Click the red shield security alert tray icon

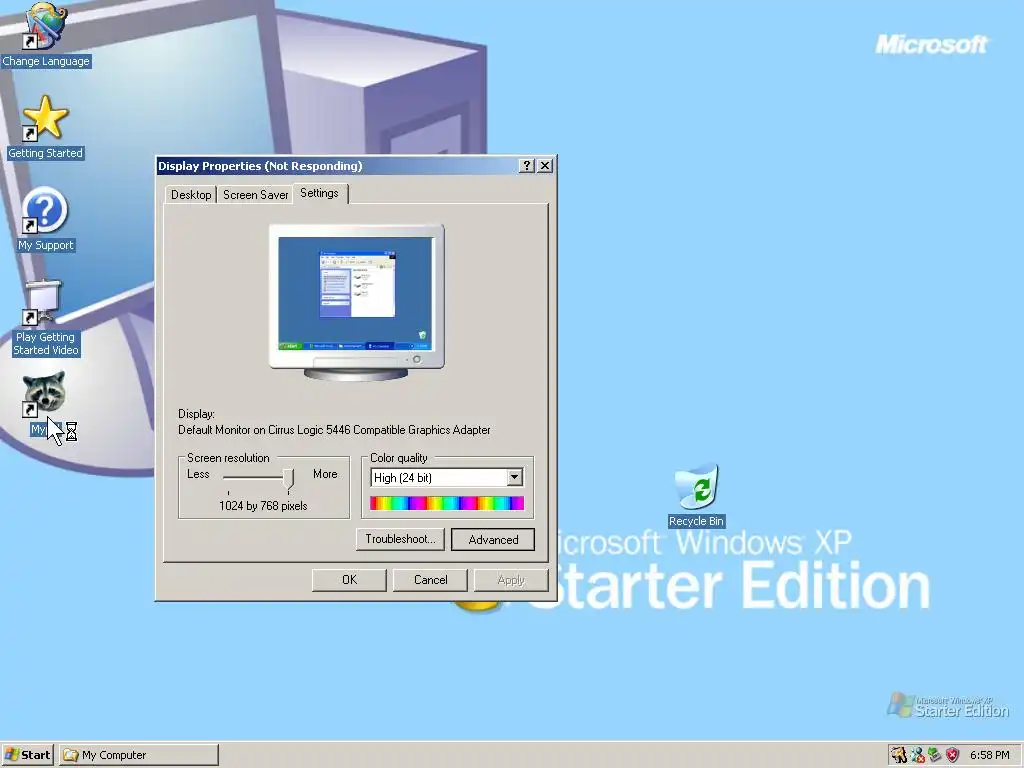point(952,755)
